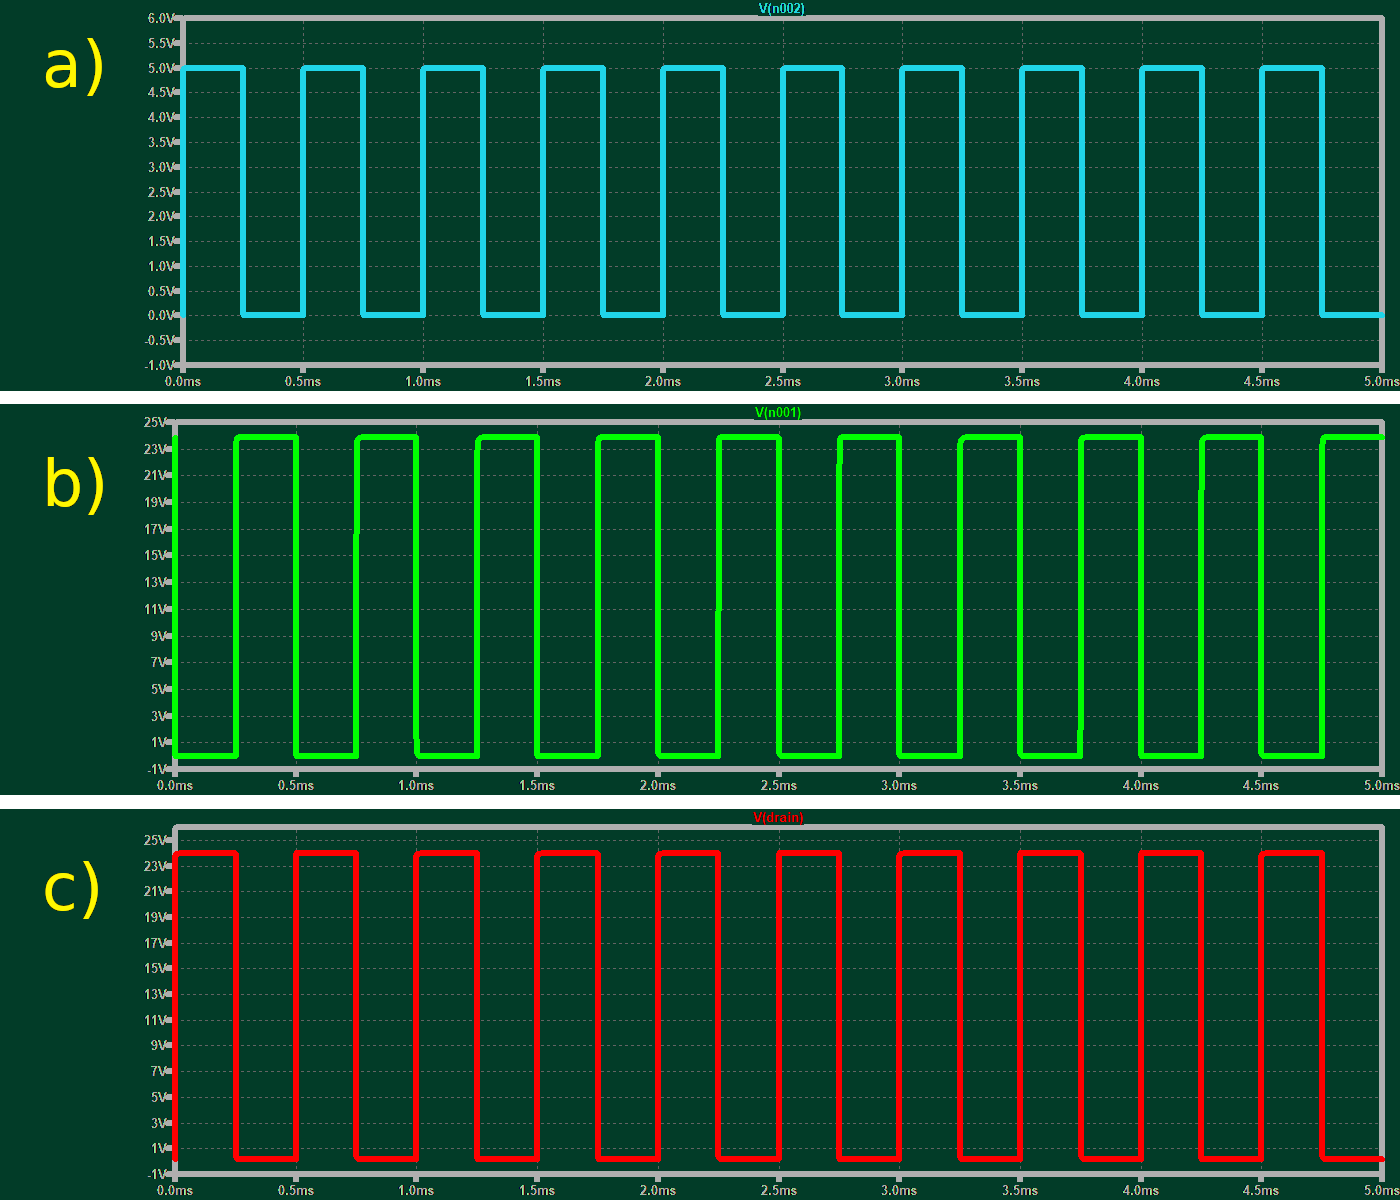Viewport: 1400px width, 1200px height.
Task: Click the 19V tick in V(drain) pane
Action: point(157,917)
